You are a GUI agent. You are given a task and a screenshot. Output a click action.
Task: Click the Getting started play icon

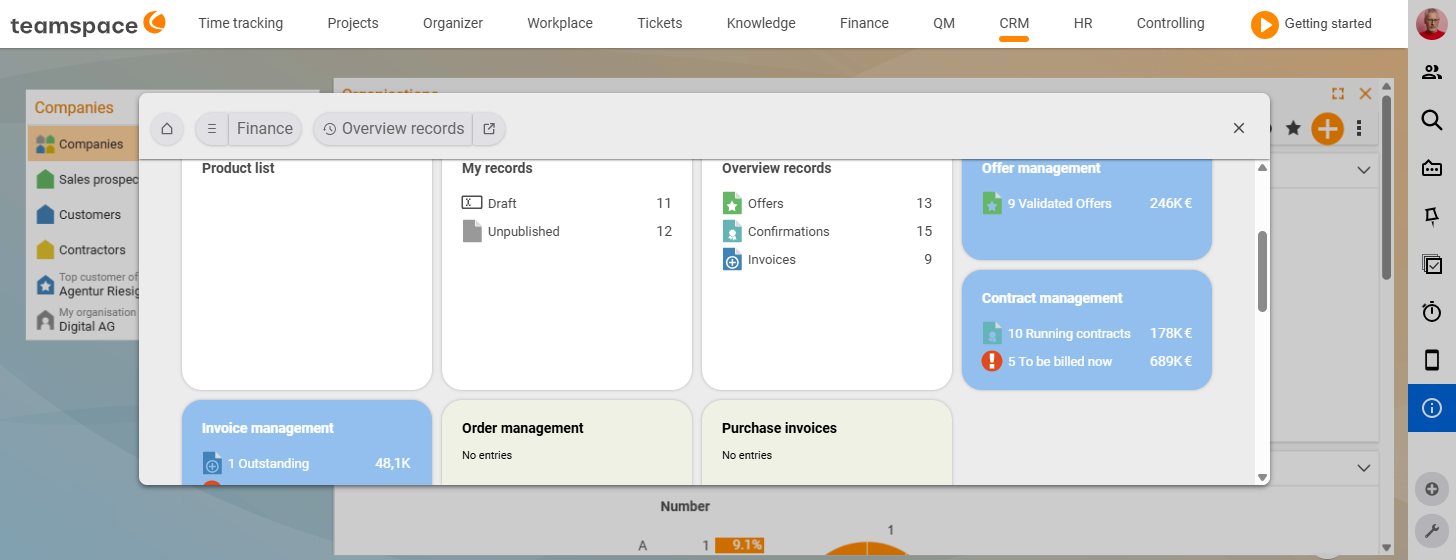coord(1265,24)
